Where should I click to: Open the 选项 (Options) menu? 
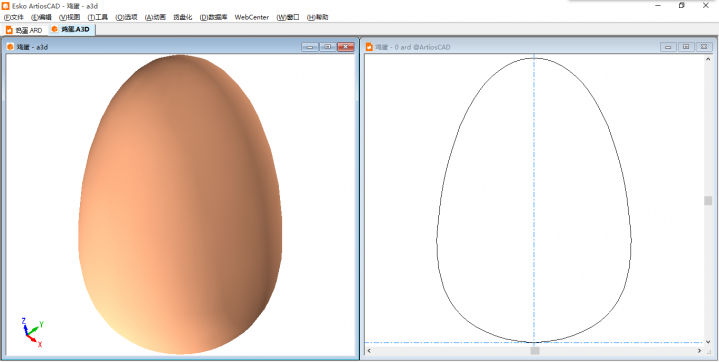point(127,17)
